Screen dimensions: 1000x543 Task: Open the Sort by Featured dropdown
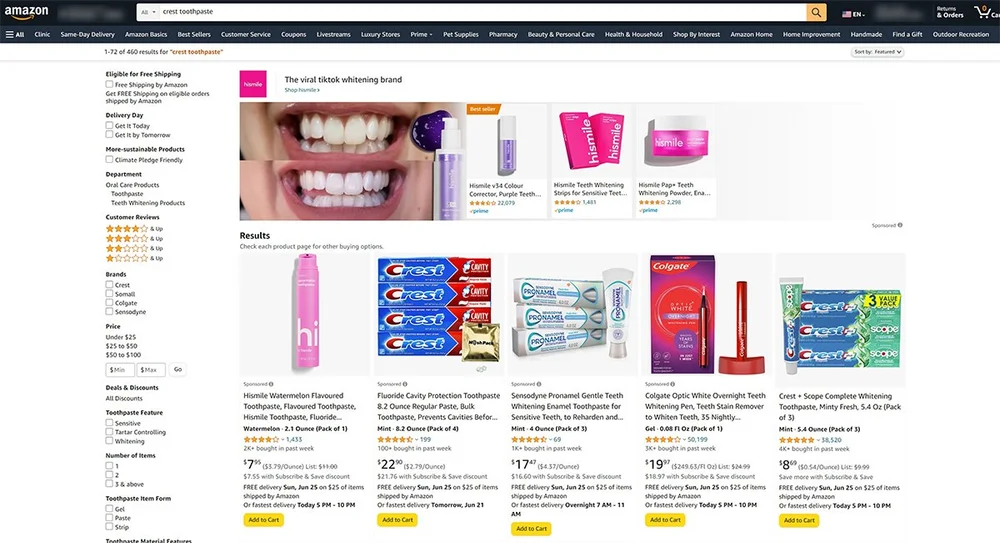coord(878,52)
